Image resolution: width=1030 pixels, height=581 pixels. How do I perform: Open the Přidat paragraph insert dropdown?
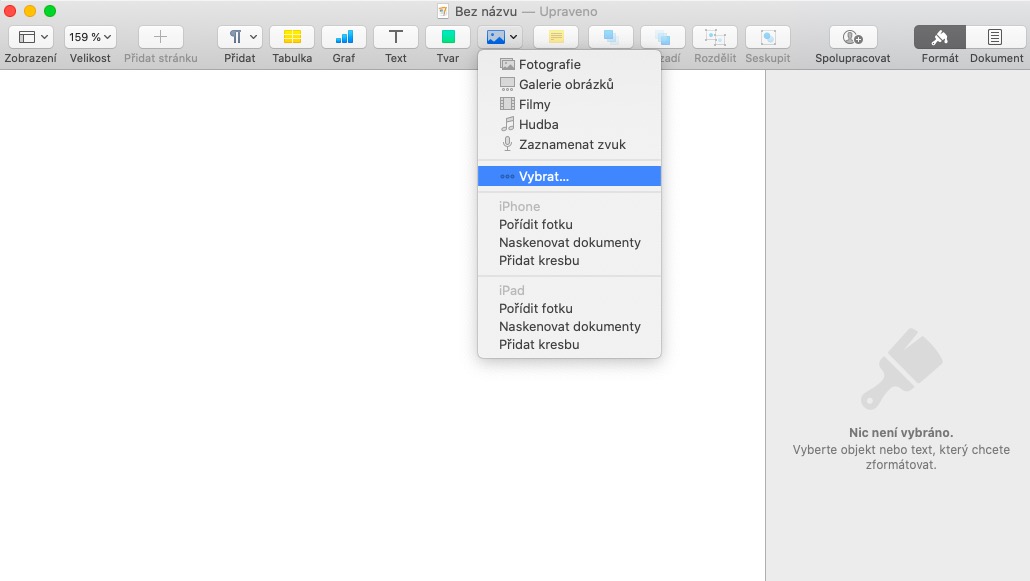click(x=240, y=37)
